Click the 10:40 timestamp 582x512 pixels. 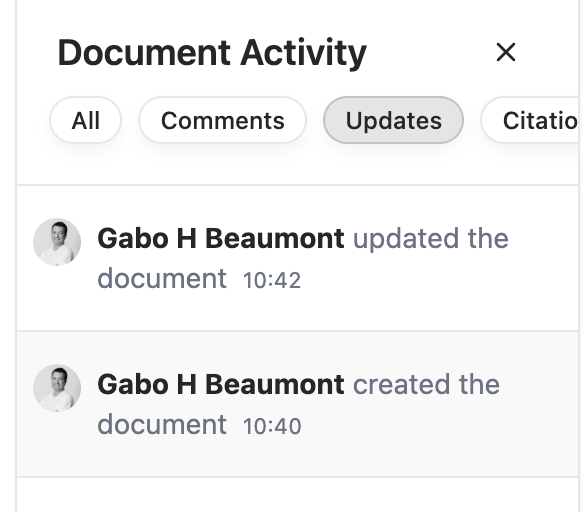point(272,426)
